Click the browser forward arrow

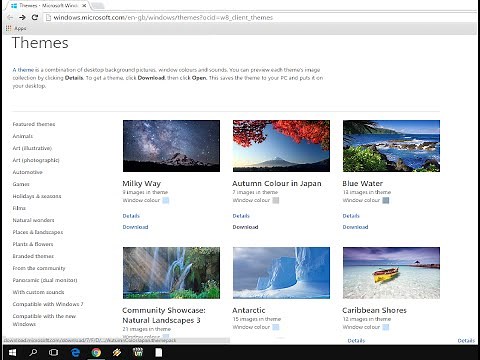(x=22, y=17)
